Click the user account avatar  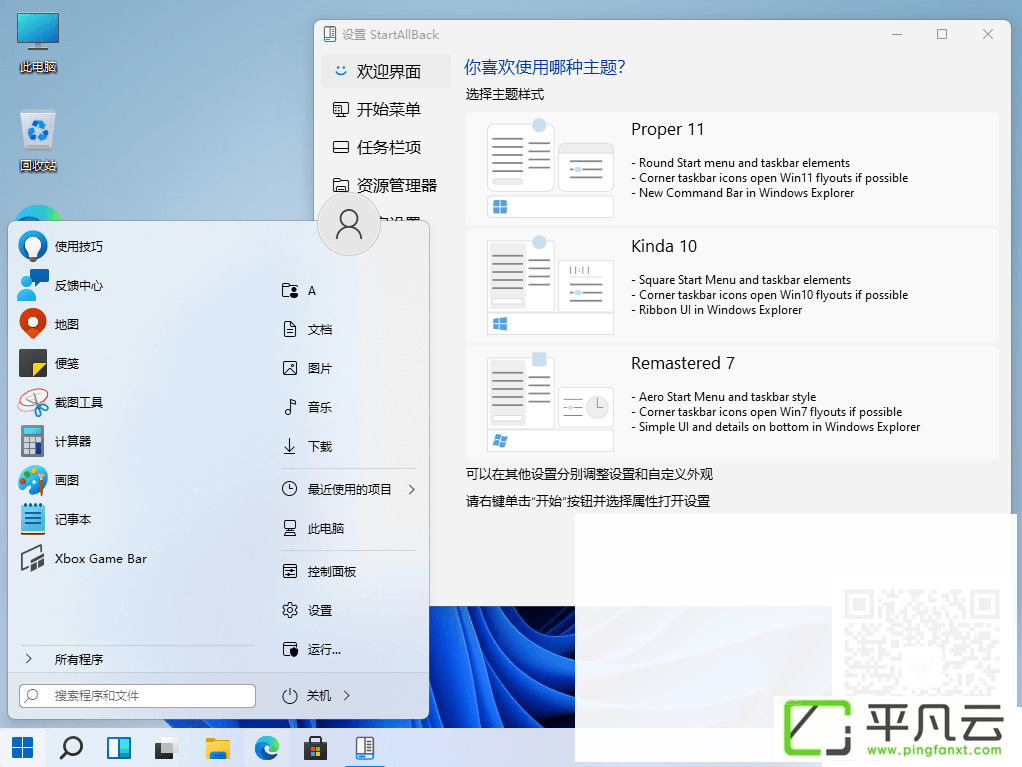pyautogui.click(x=349, y=224)
